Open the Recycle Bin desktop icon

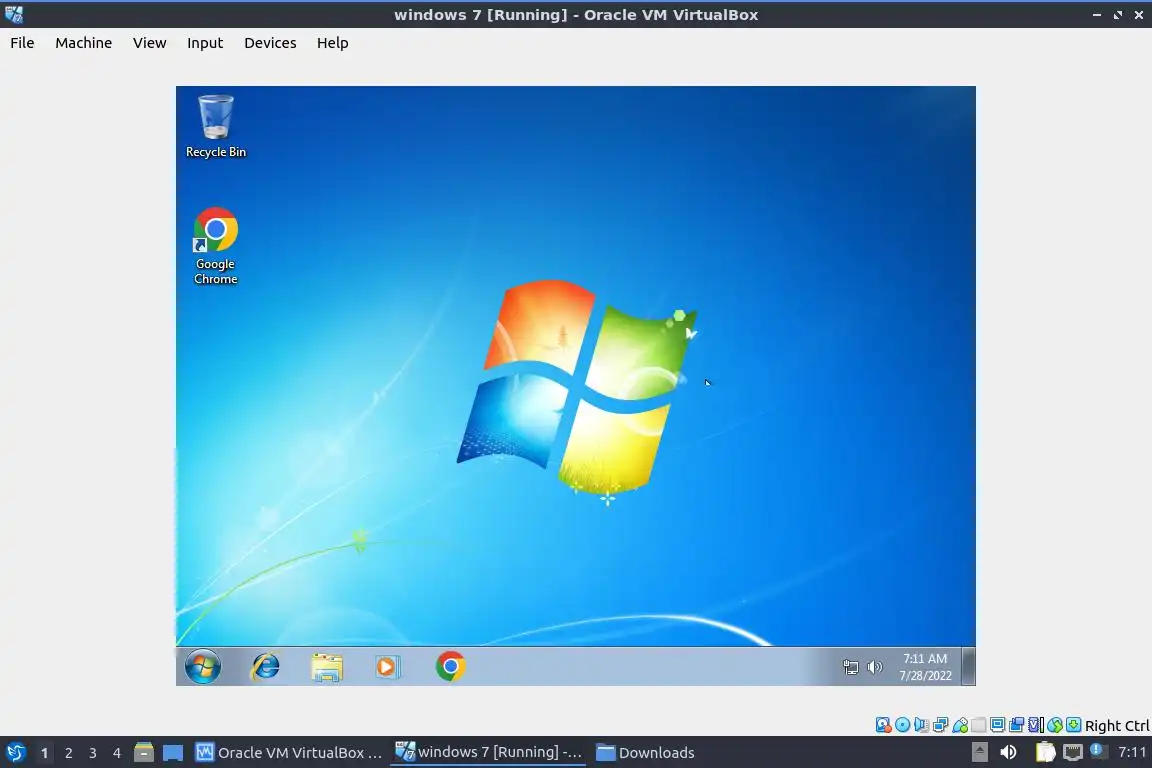tap(215, 126)
